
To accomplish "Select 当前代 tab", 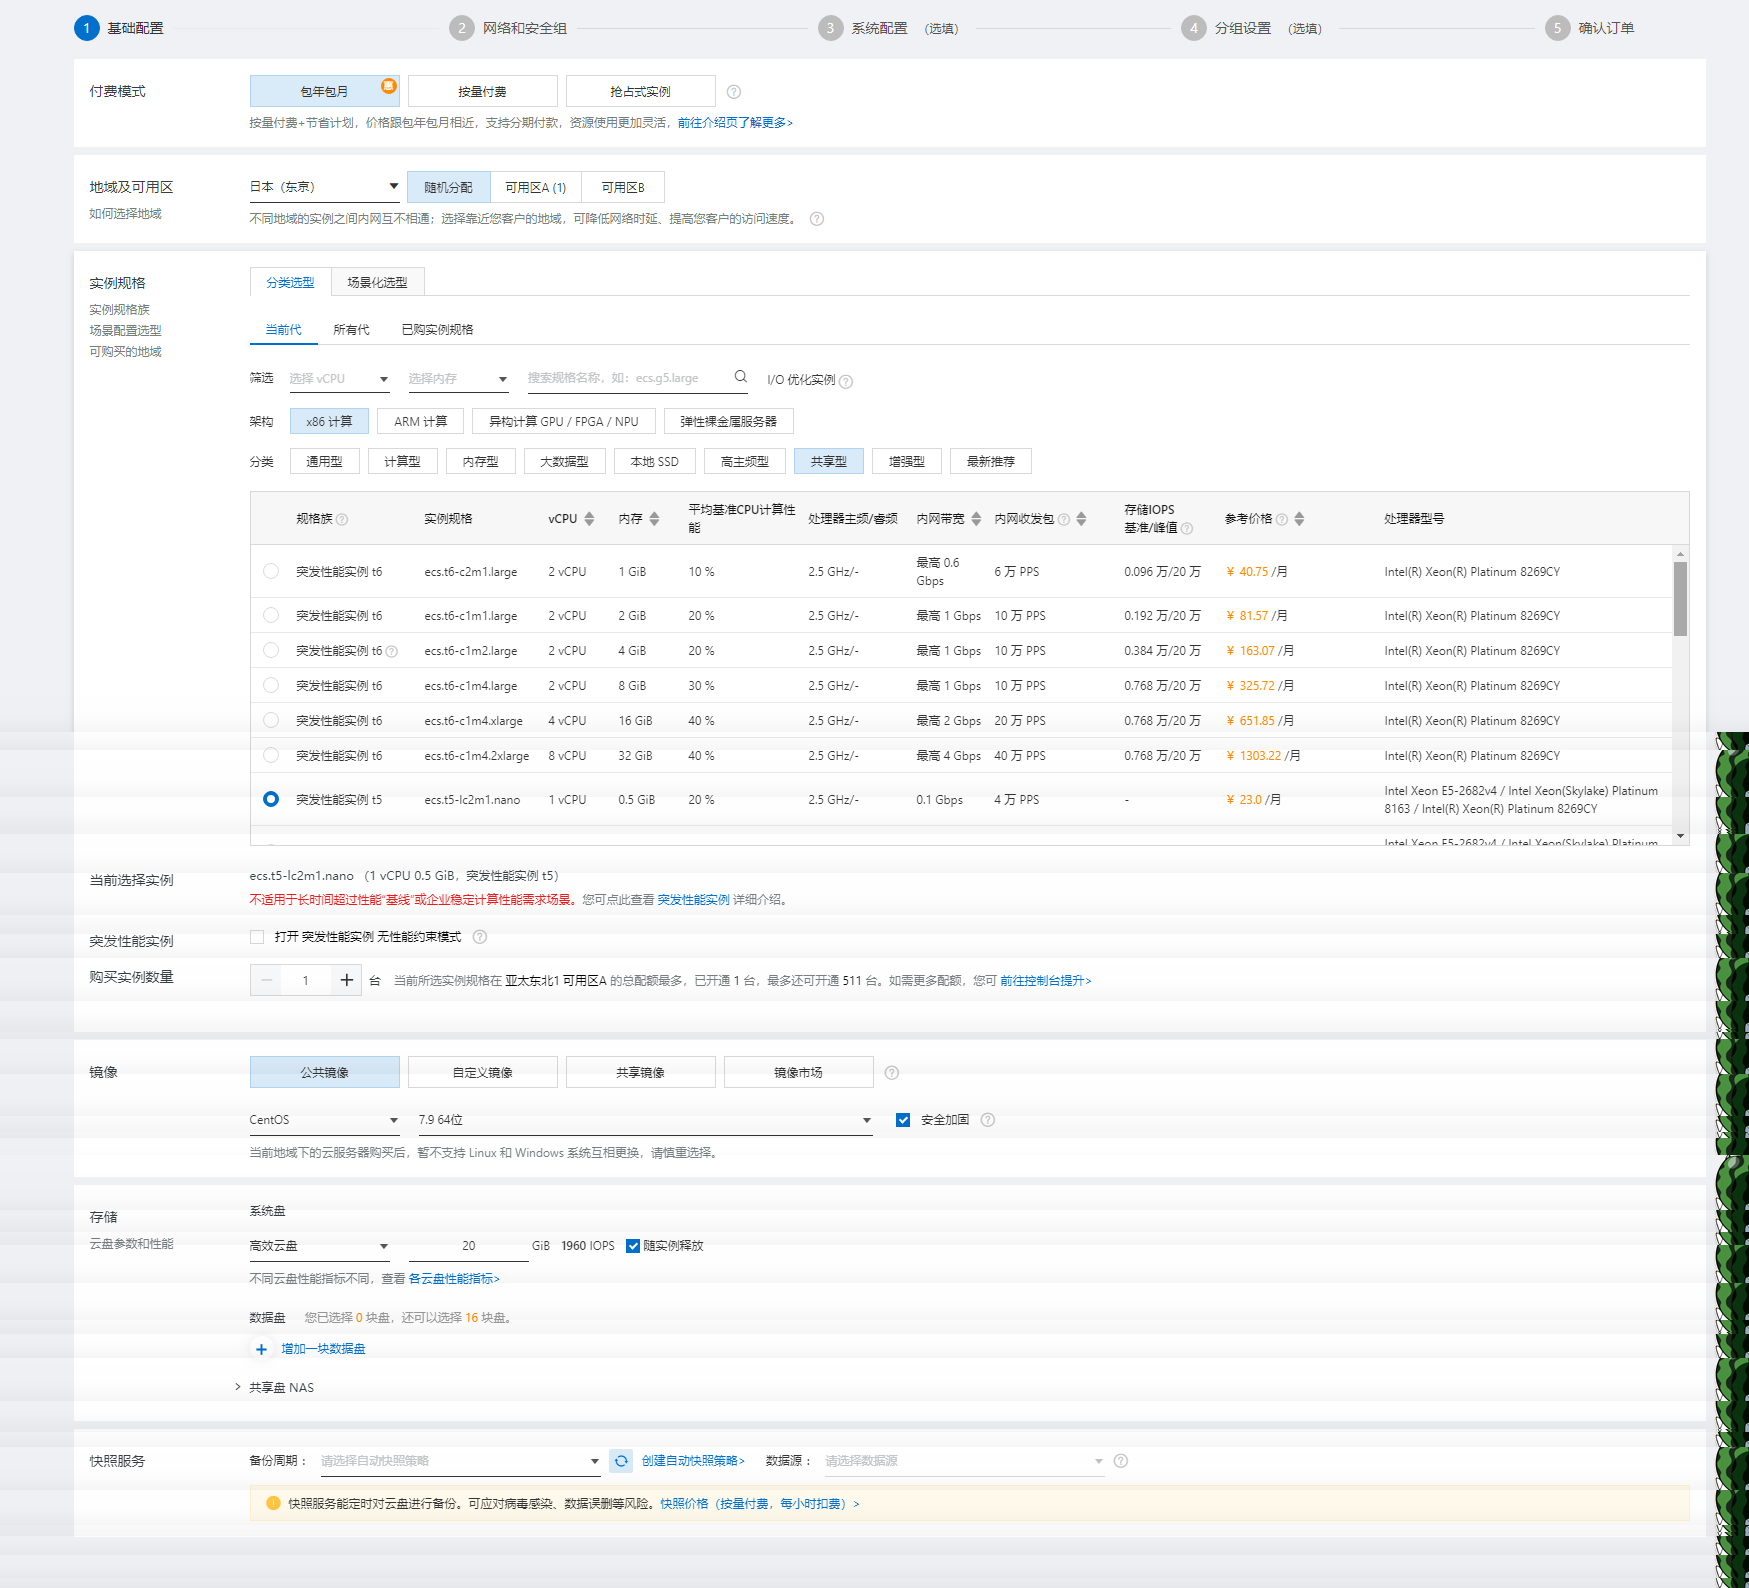I will (x=283, y=330).
